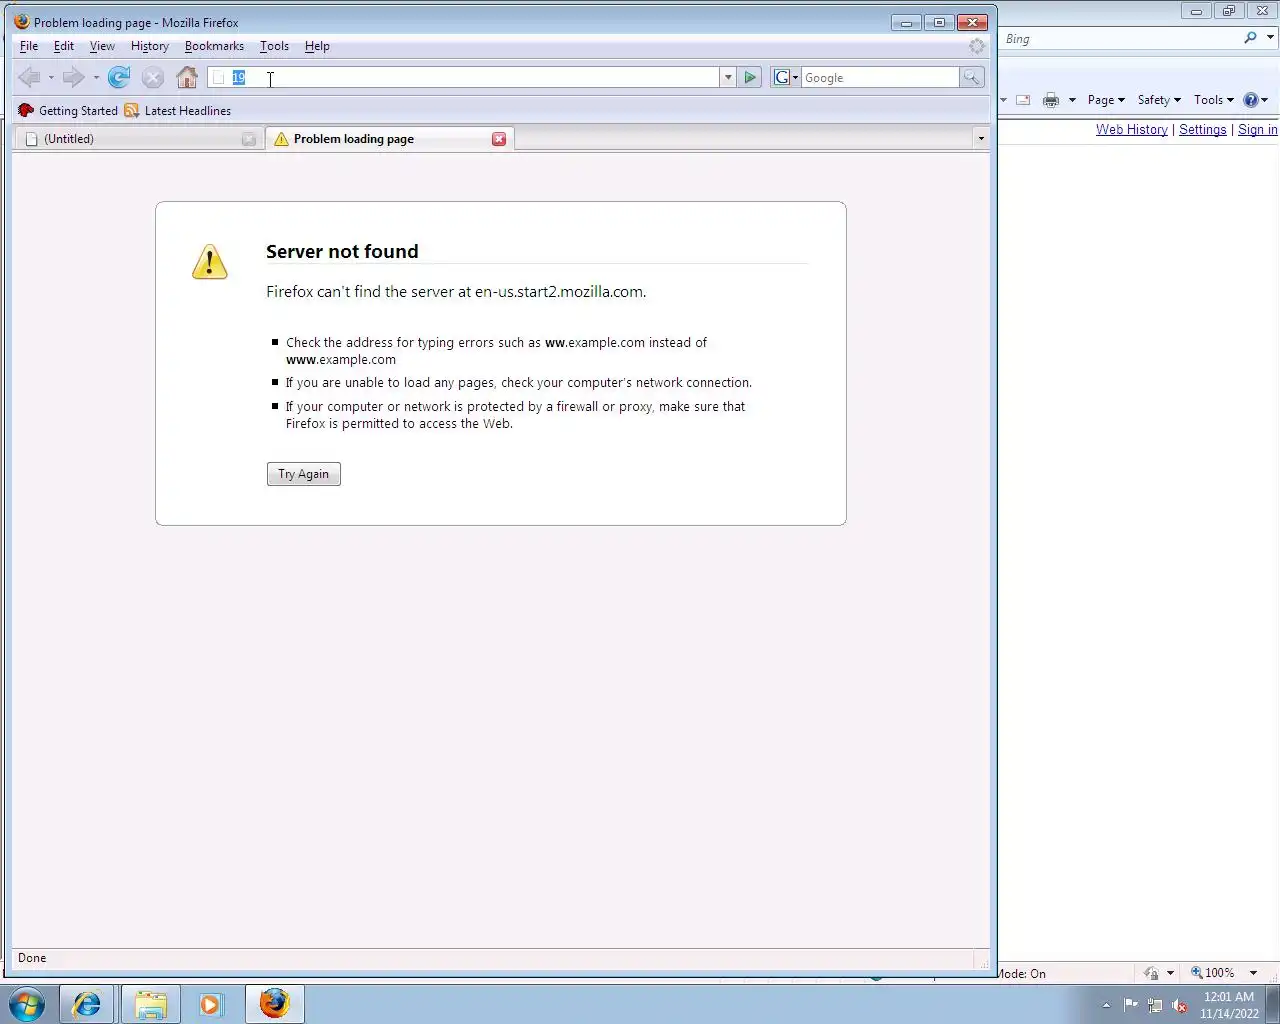Open the File menu
This screenshot has width=1280, height=1024.
pyautogui.click(x=29, y=46)
